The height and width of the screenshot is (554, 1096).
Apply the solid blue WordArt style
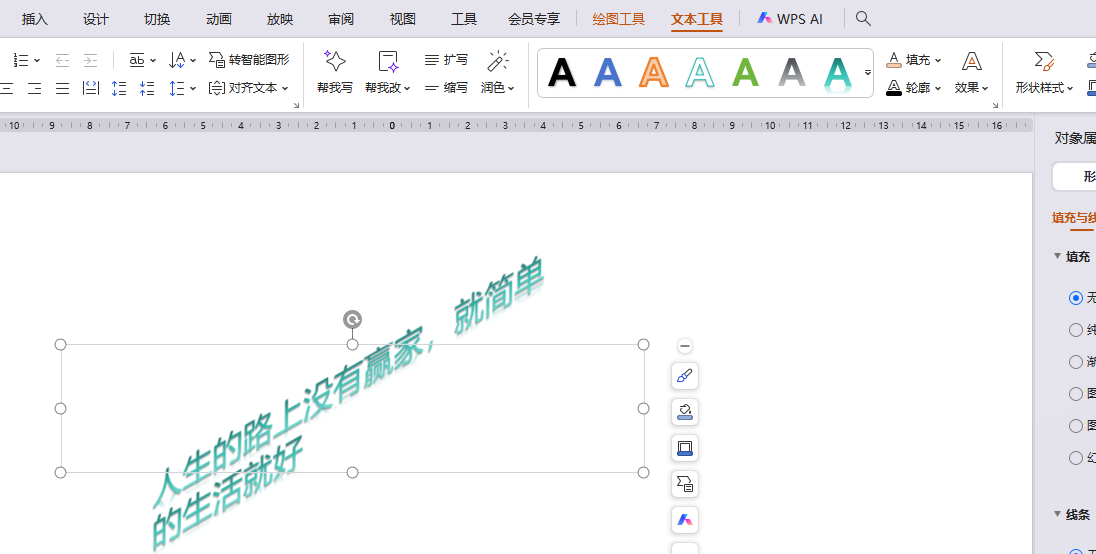pos(608,73)
